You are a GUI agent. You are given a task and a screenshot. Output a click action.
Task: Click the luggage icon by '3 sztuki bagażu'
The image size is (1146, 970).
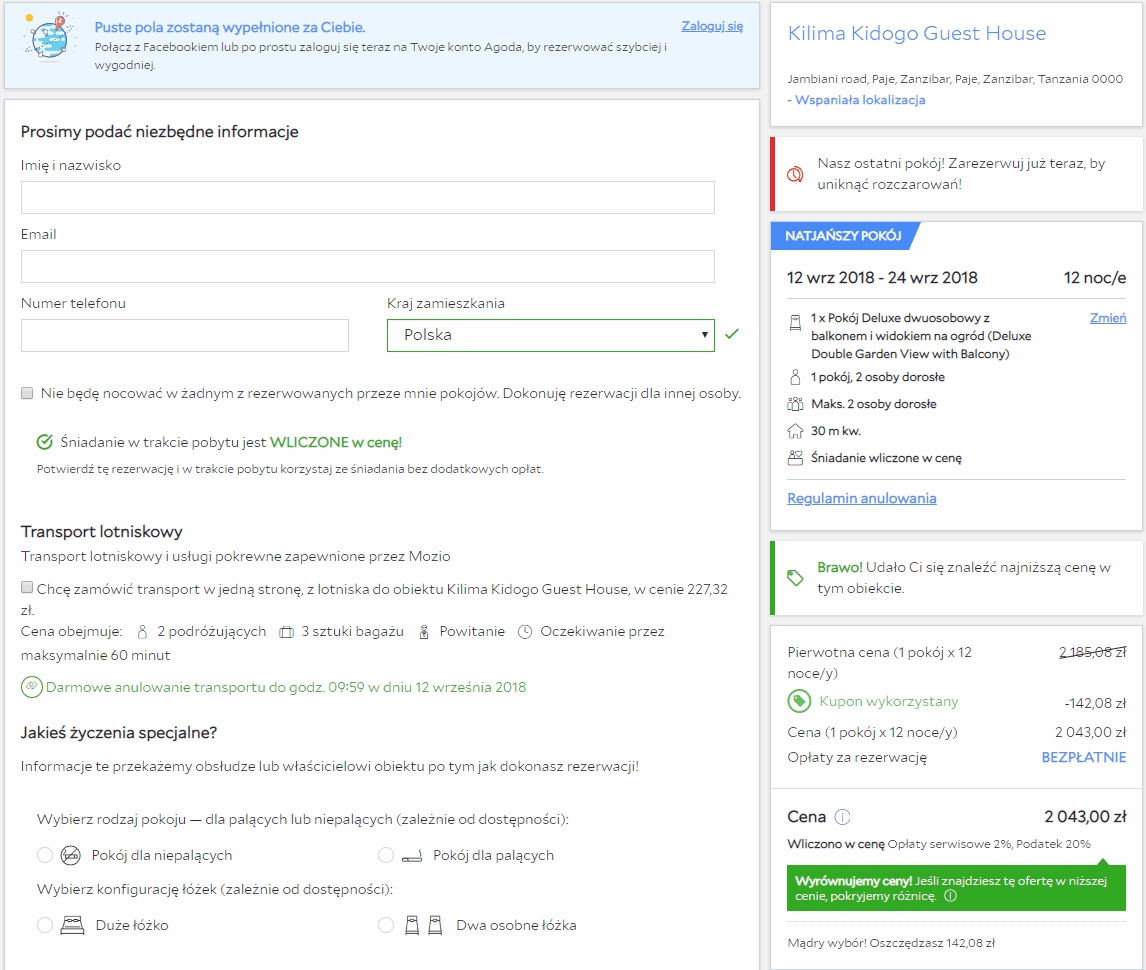[x=286, y=632]
